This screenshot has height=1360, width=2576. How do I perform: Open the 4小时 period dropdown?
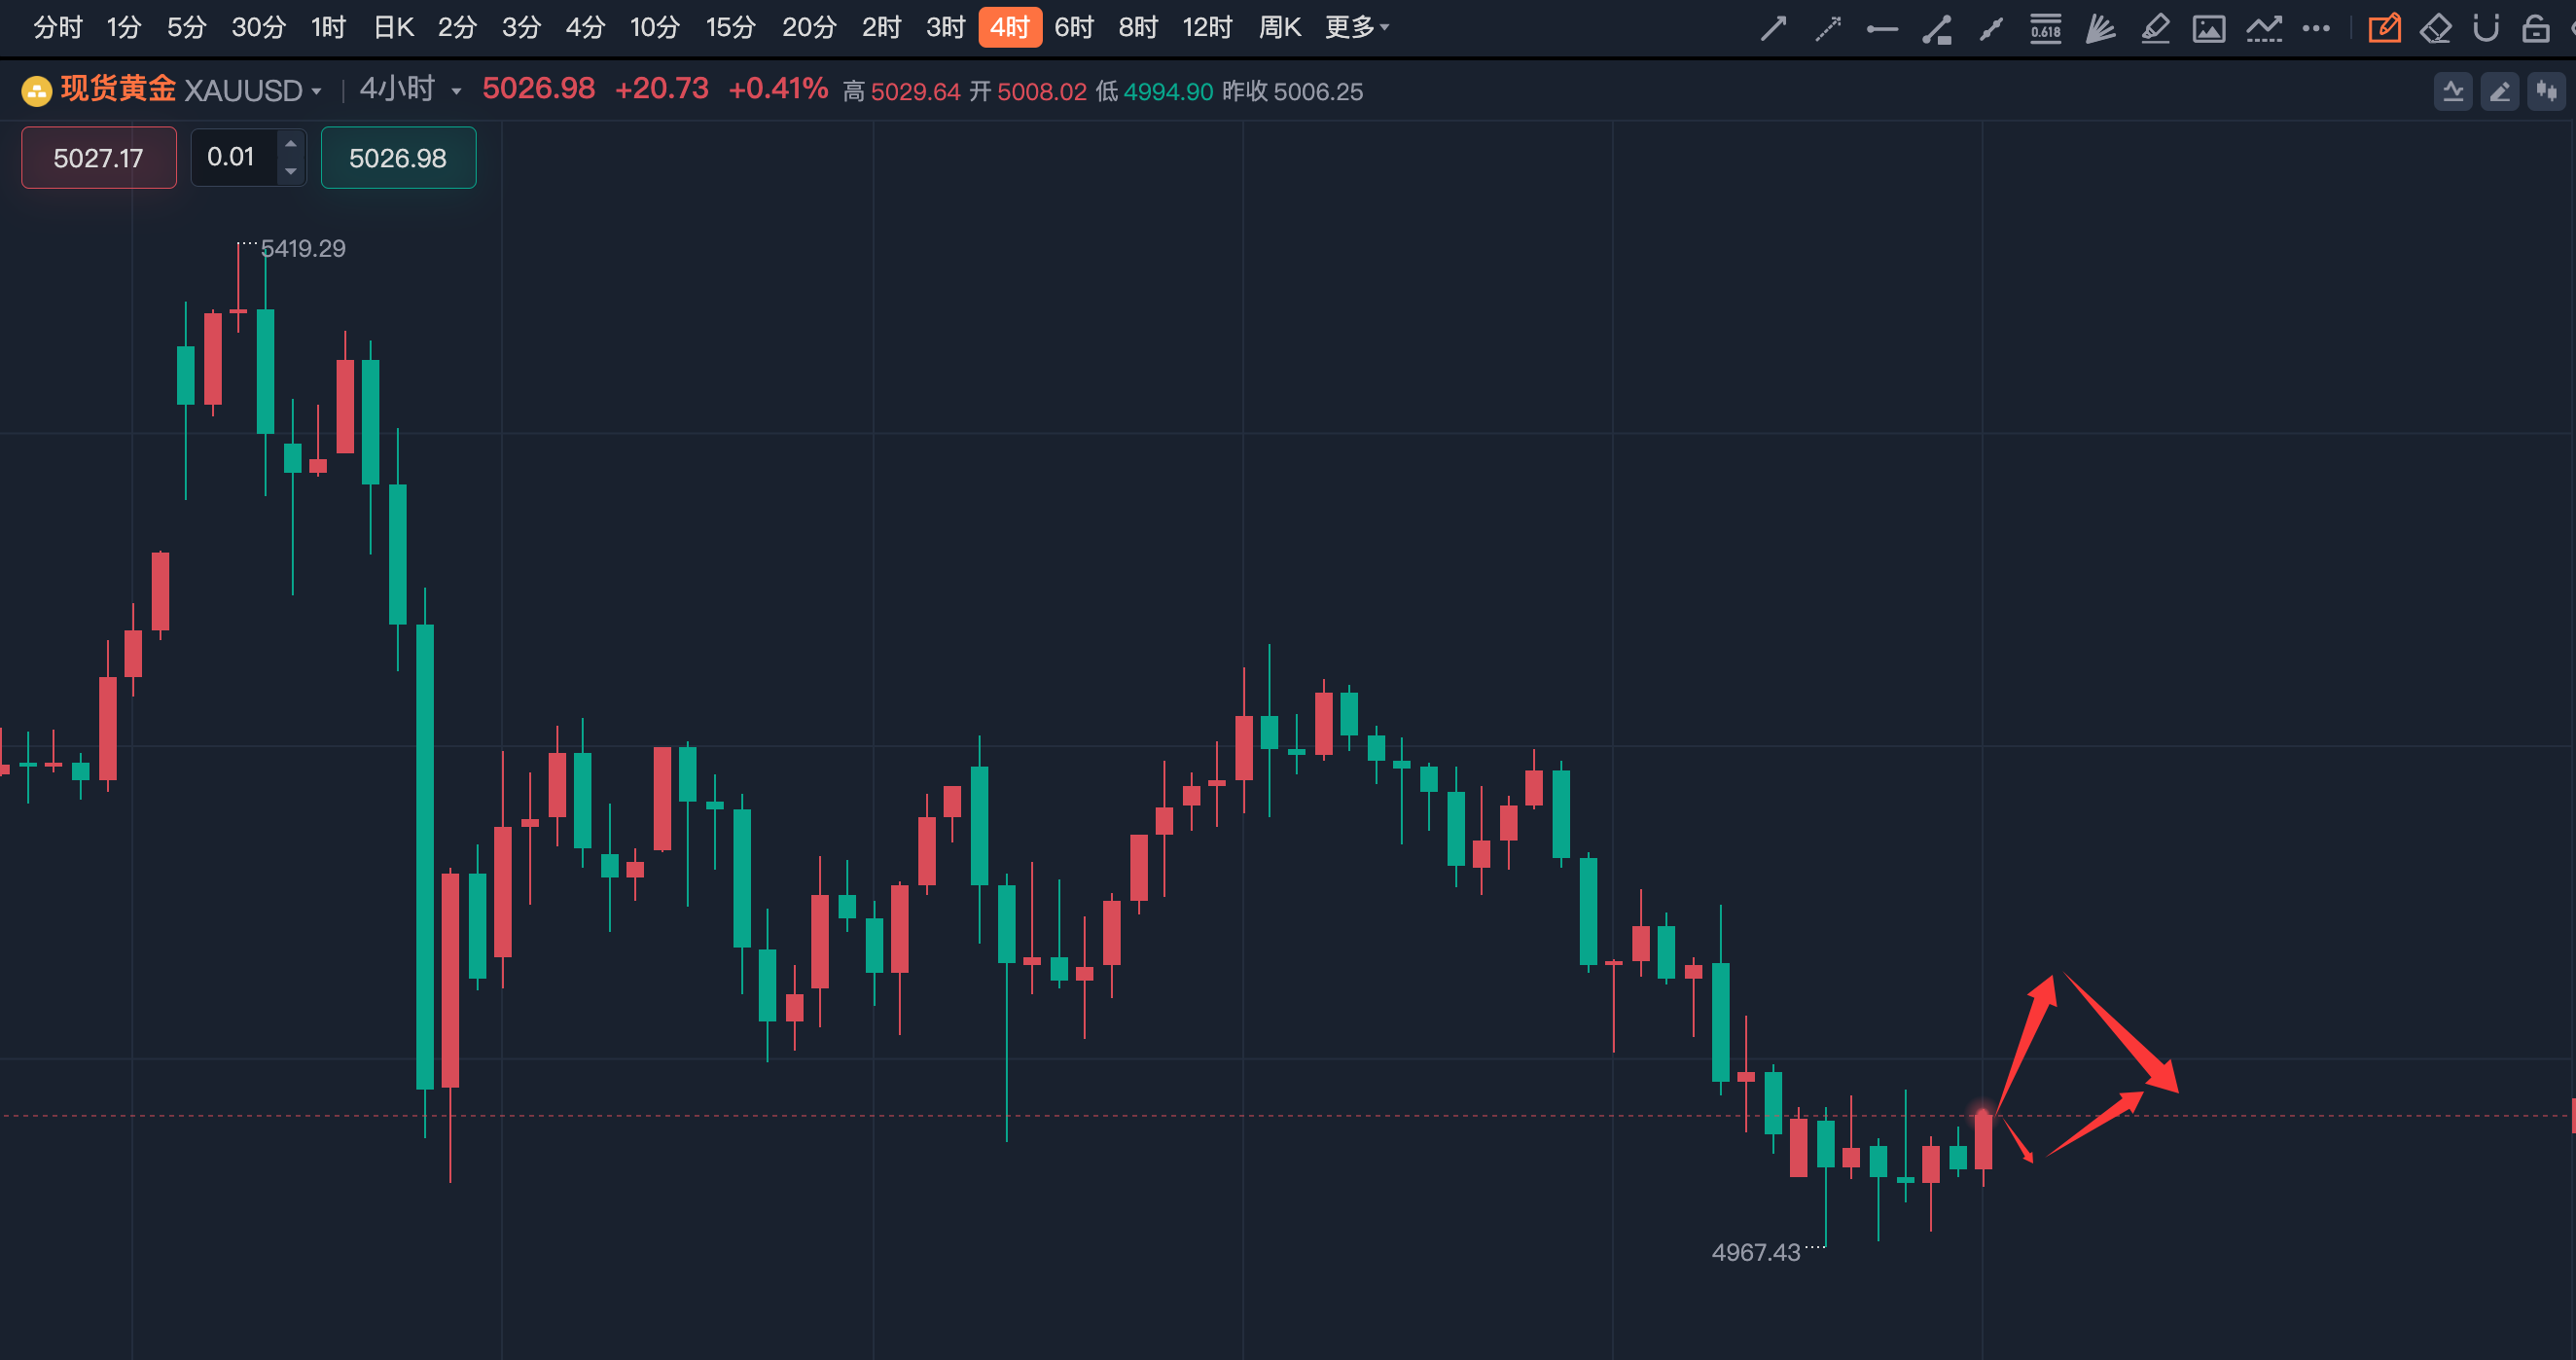point(410,90)
